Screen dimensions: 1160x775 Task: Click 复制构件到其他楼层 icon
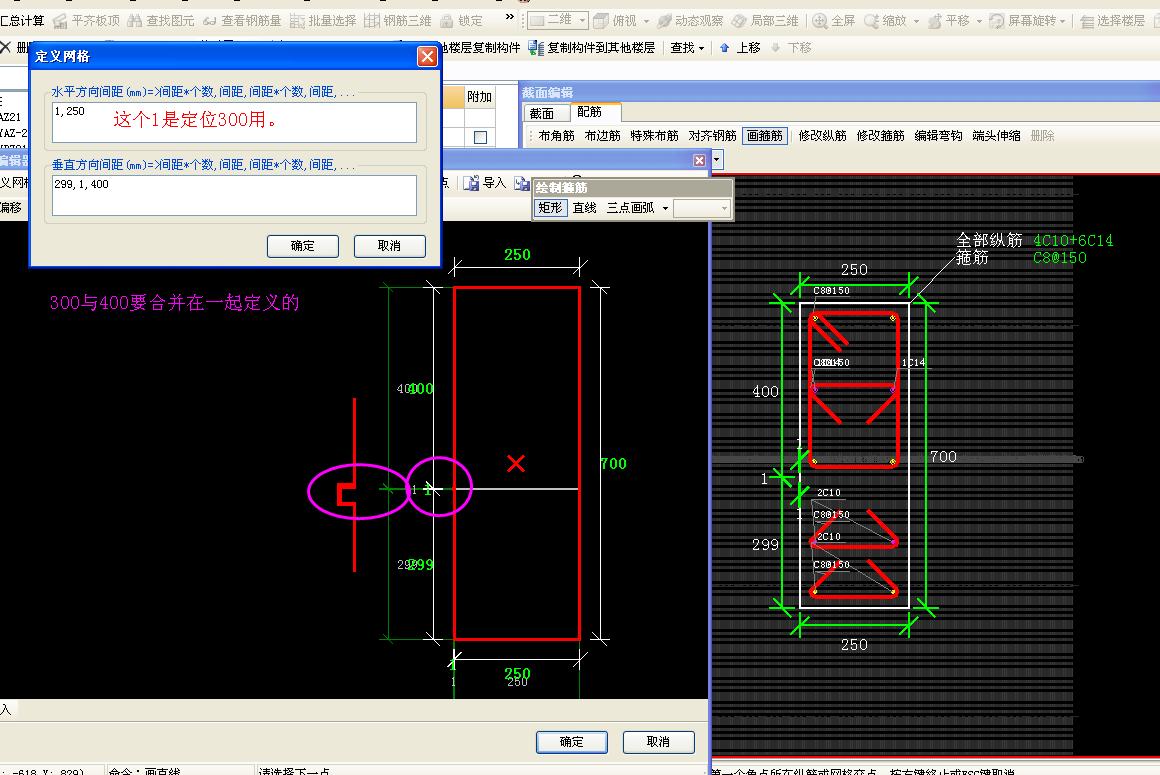pyautogui.click(x=536, y=47)
